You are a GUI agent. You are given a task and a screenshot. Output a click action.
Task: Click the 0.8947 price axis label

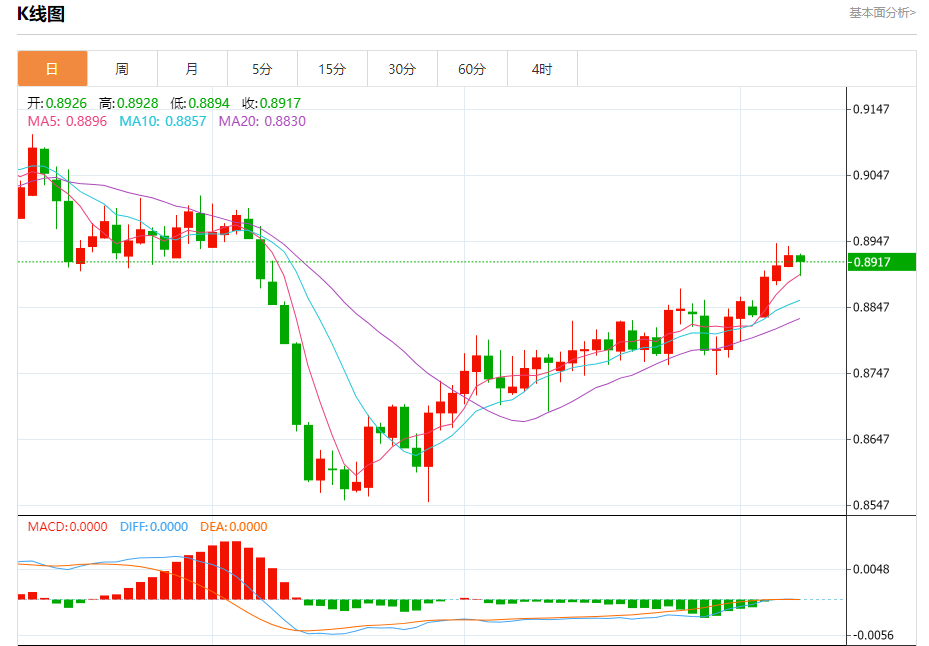coord(871,241)
